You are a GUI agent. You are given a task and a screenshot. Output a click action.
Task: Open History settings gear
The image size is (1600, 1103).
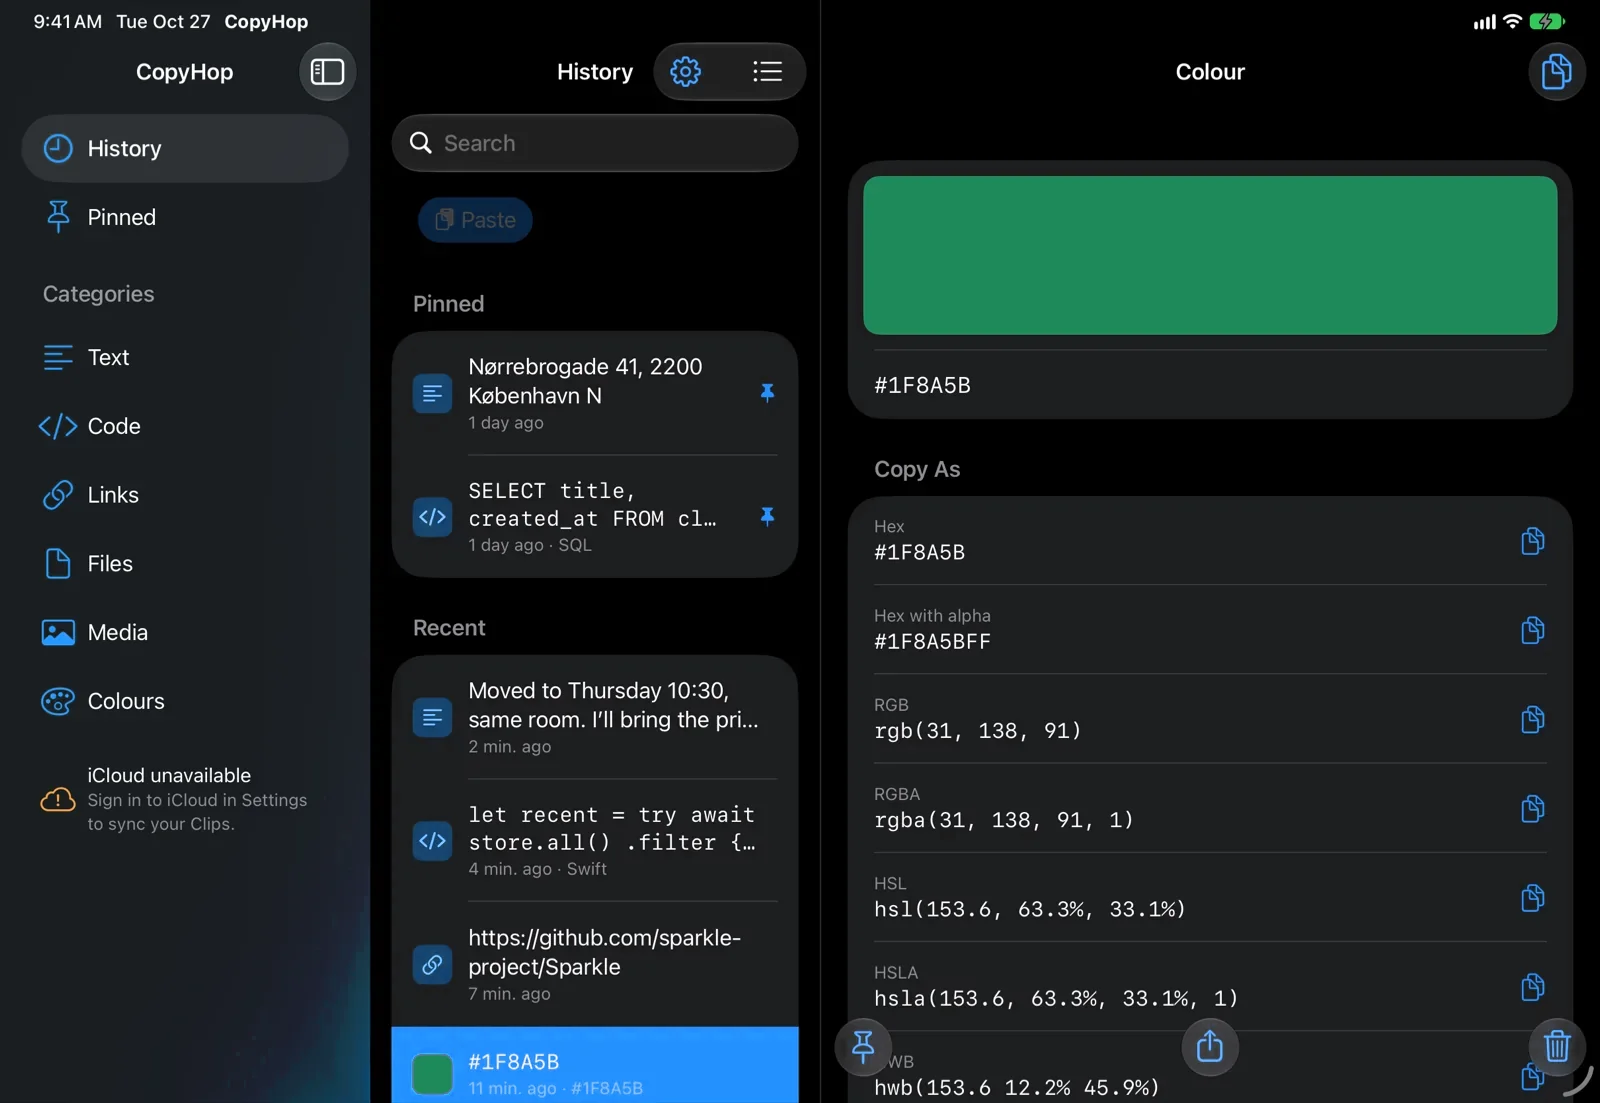(x=685, y=72)
